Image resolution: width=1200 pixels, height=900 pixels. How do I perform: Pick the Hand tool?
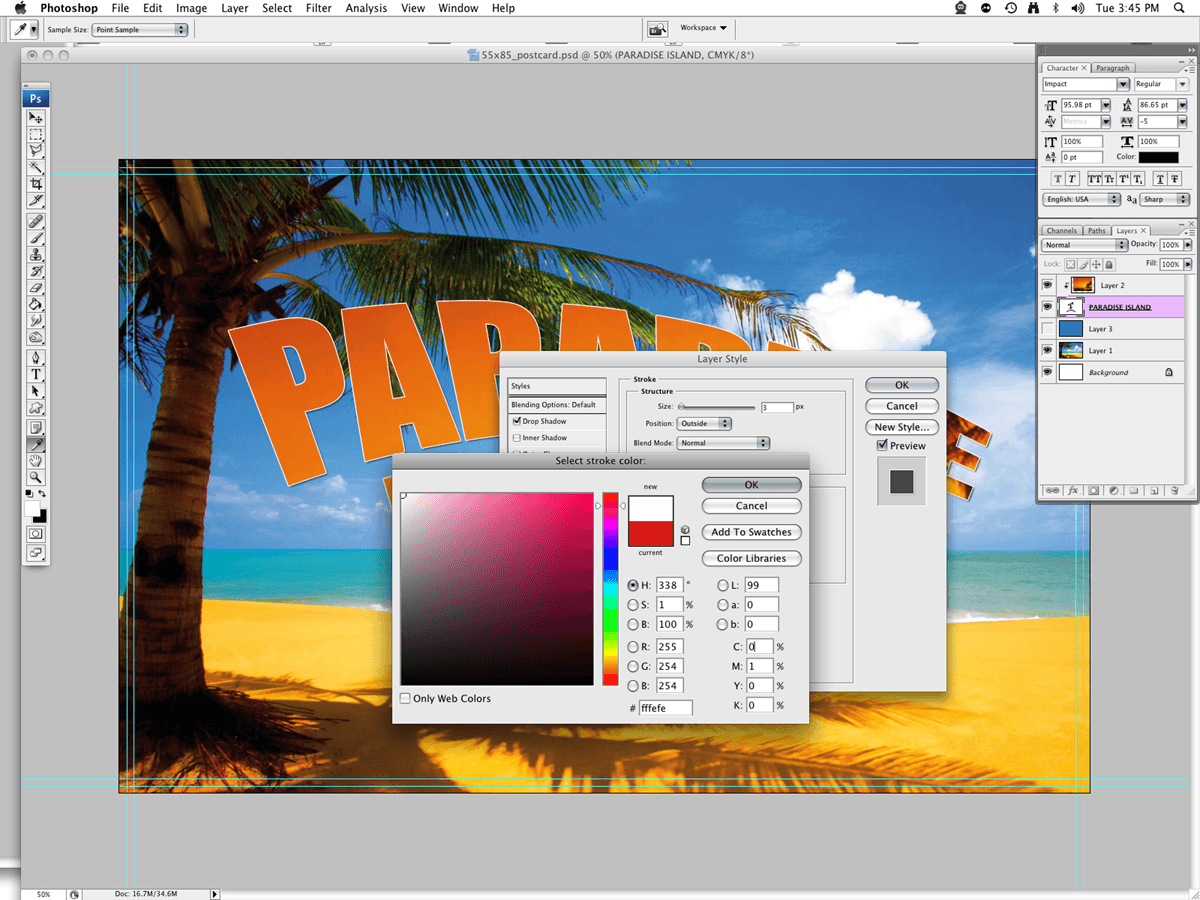[x=36, y=460]
